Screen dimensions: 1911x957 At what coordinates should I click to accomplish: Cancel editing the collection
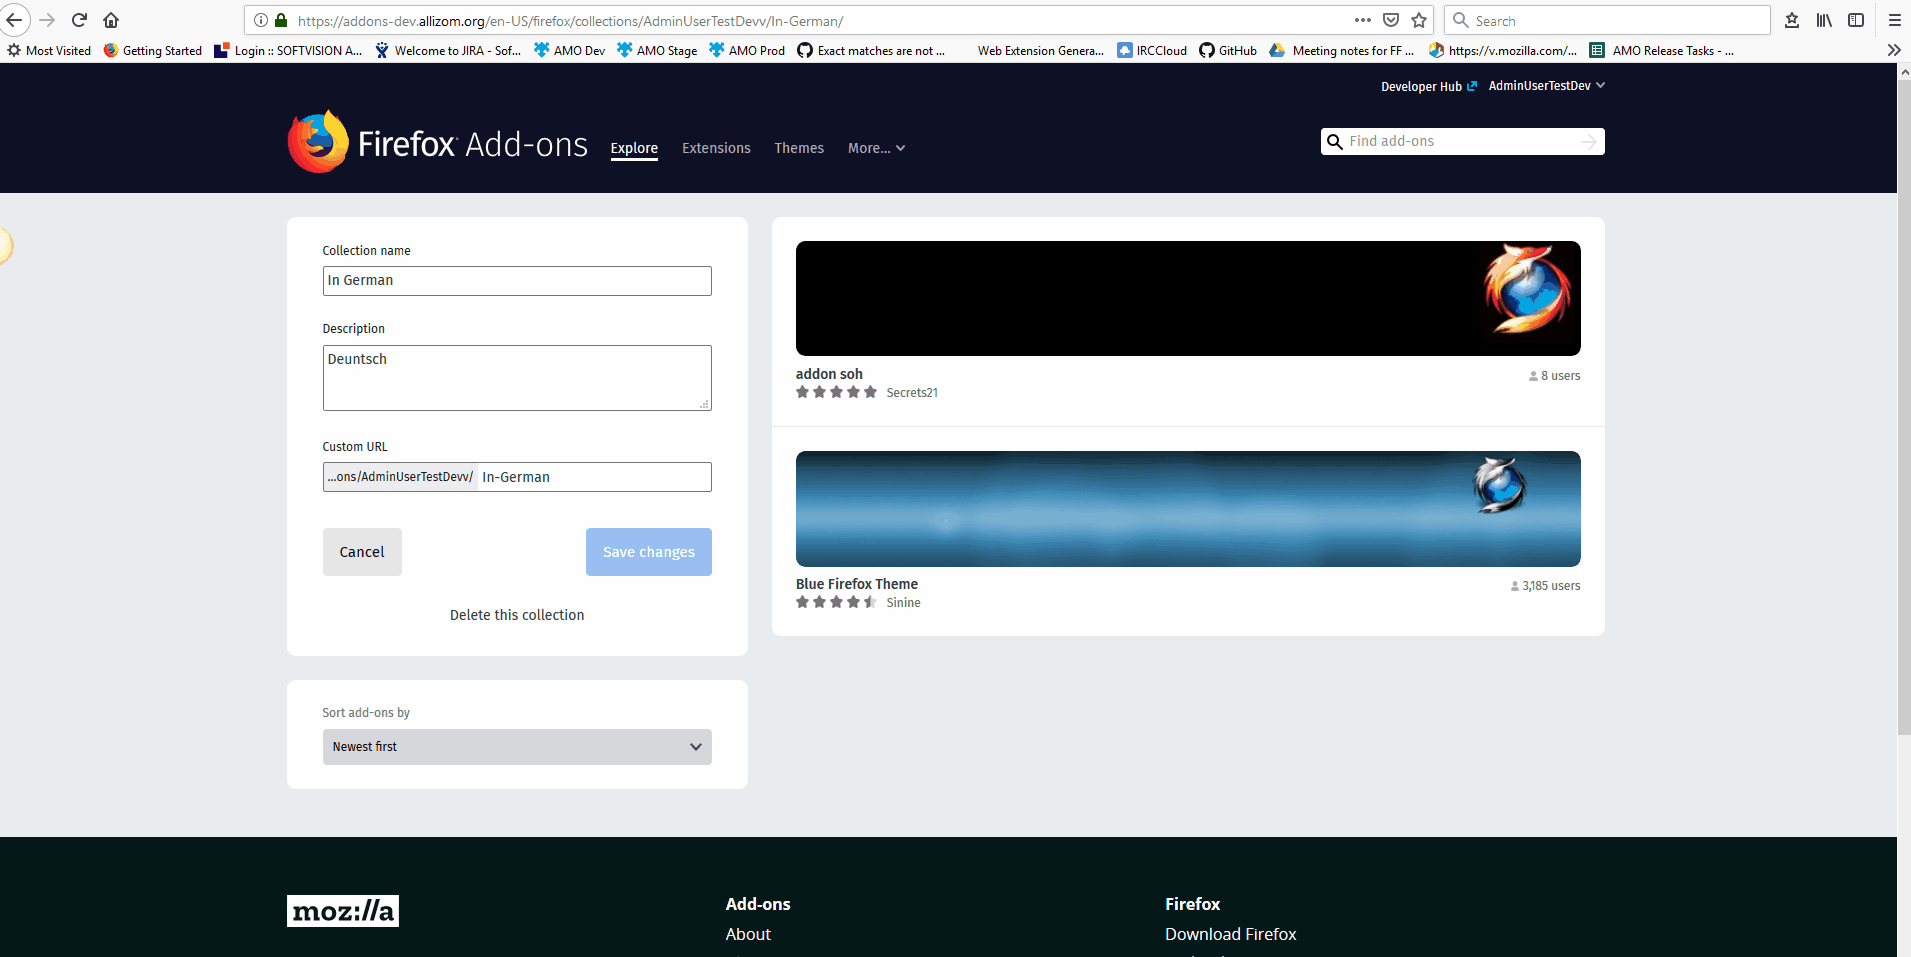point(362,552)
